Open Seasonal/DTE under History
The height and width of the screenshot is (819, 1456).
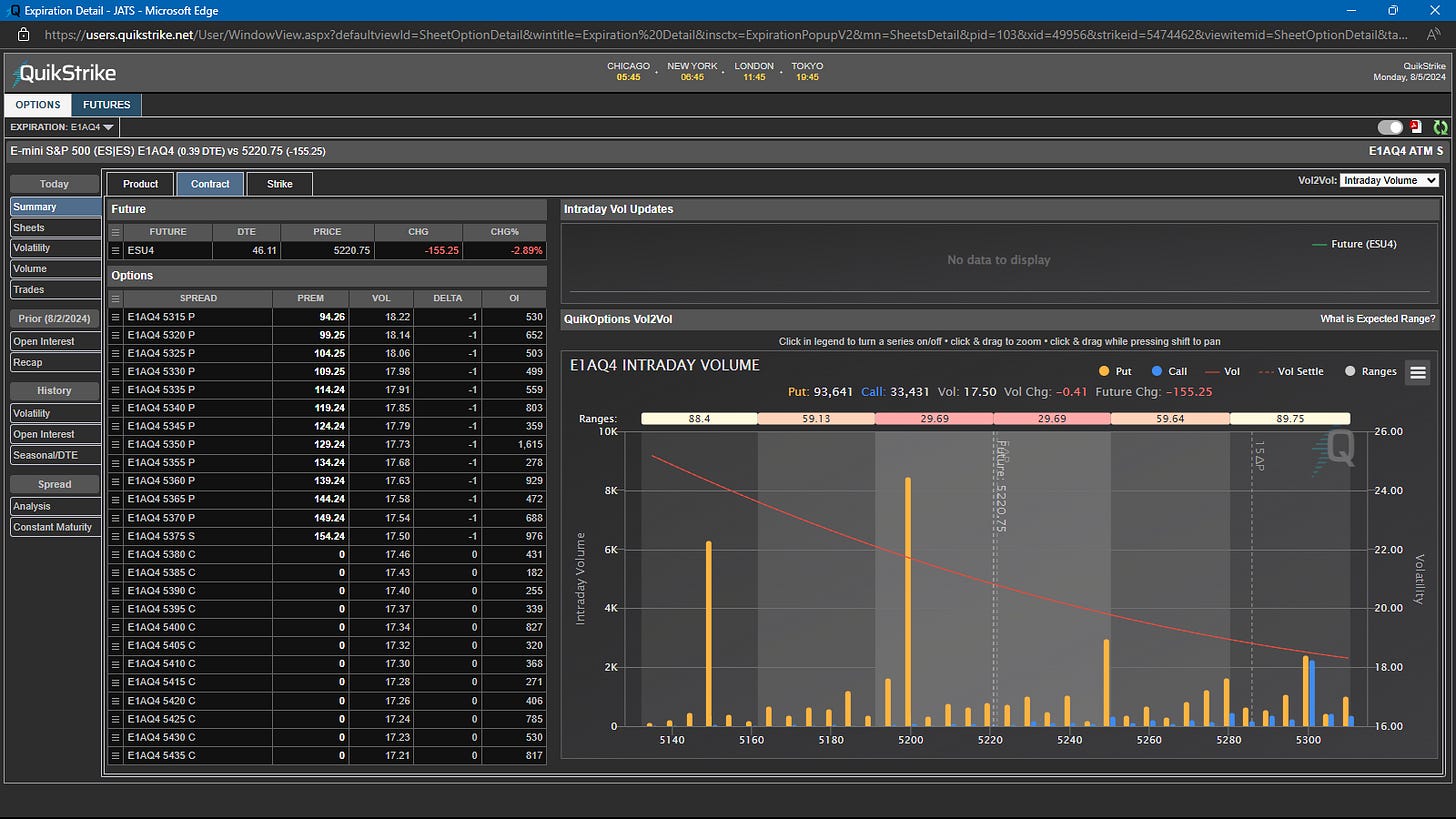pyautogui.click(x=55, y=455)
